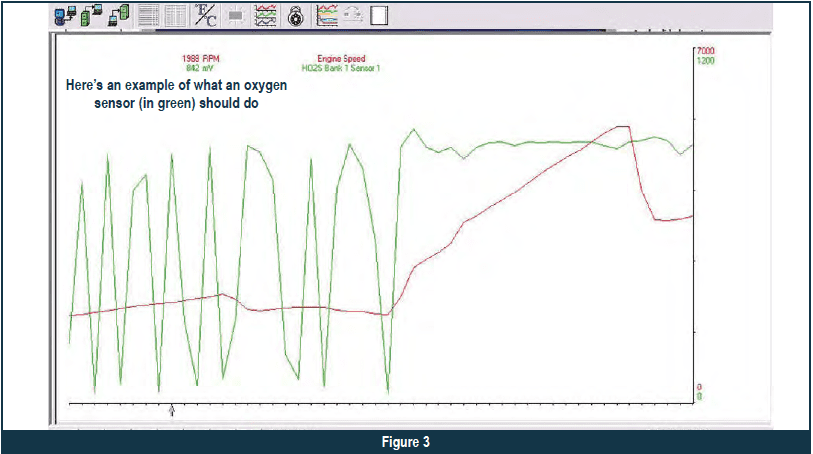Click the 7000 maximum value on right axis

coord(703,50)
